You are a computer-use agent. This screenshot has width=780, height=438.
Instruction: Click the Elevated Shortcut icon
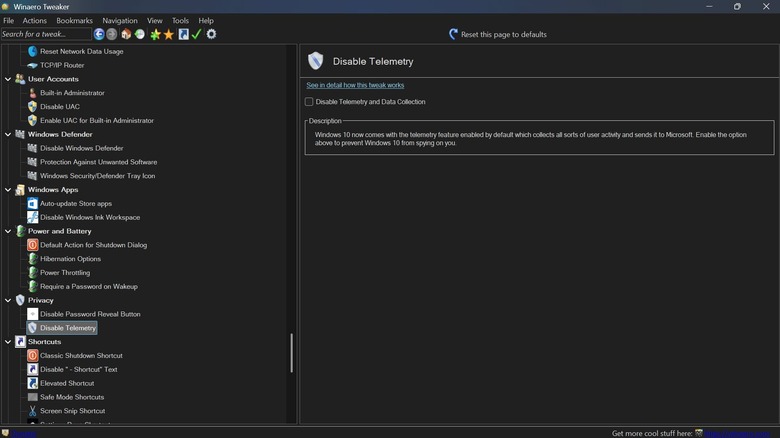32,383
